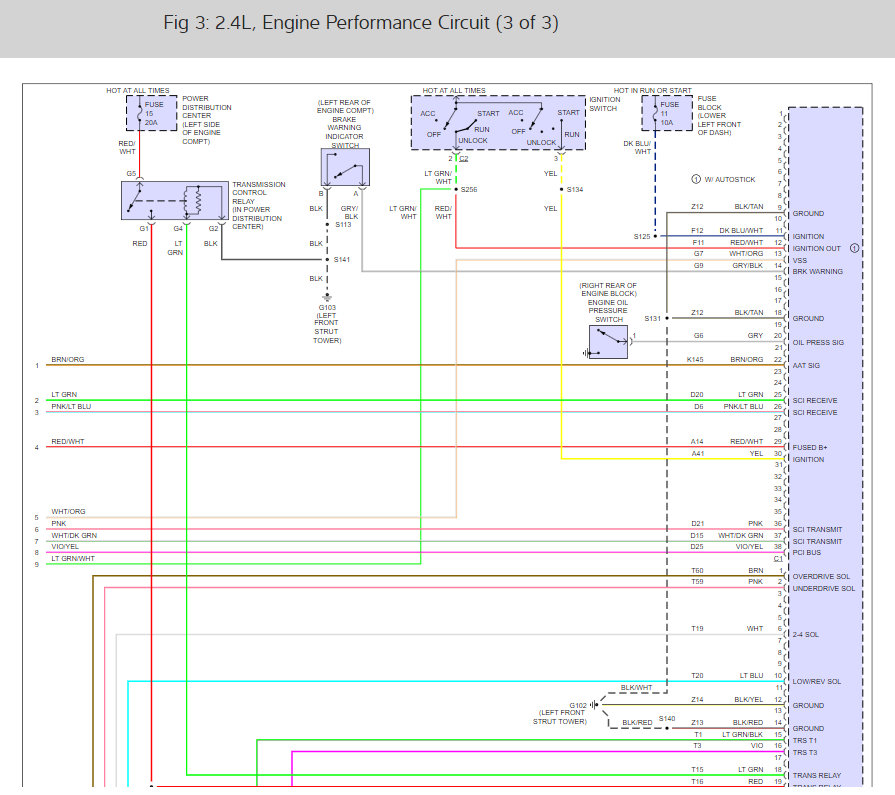Click the S134 splice on the yellow wire

pos(562,189)
